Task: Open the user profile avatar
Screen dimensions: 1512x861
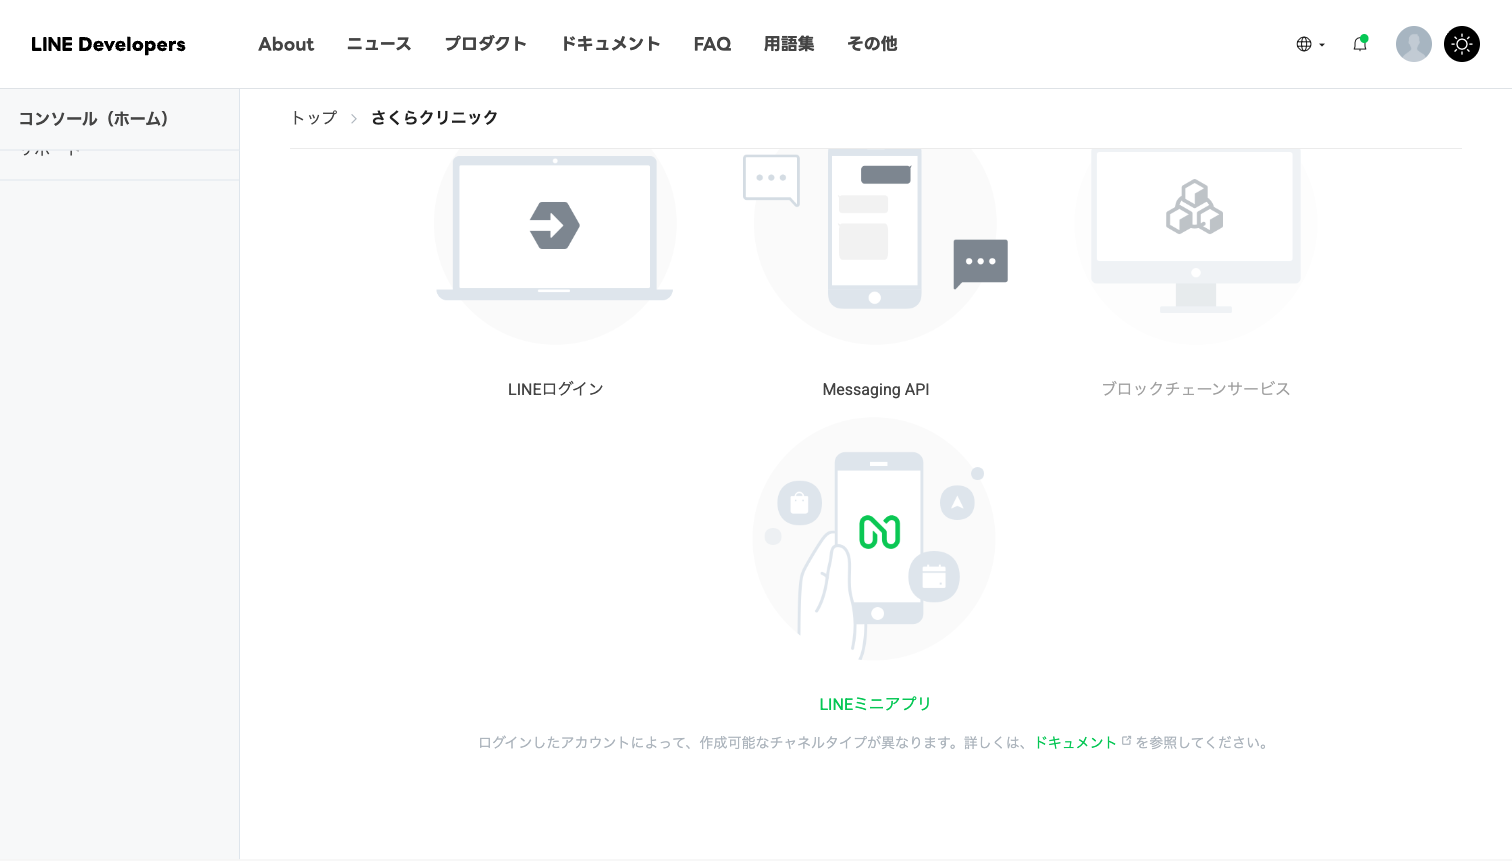Action: [1414, 44]
